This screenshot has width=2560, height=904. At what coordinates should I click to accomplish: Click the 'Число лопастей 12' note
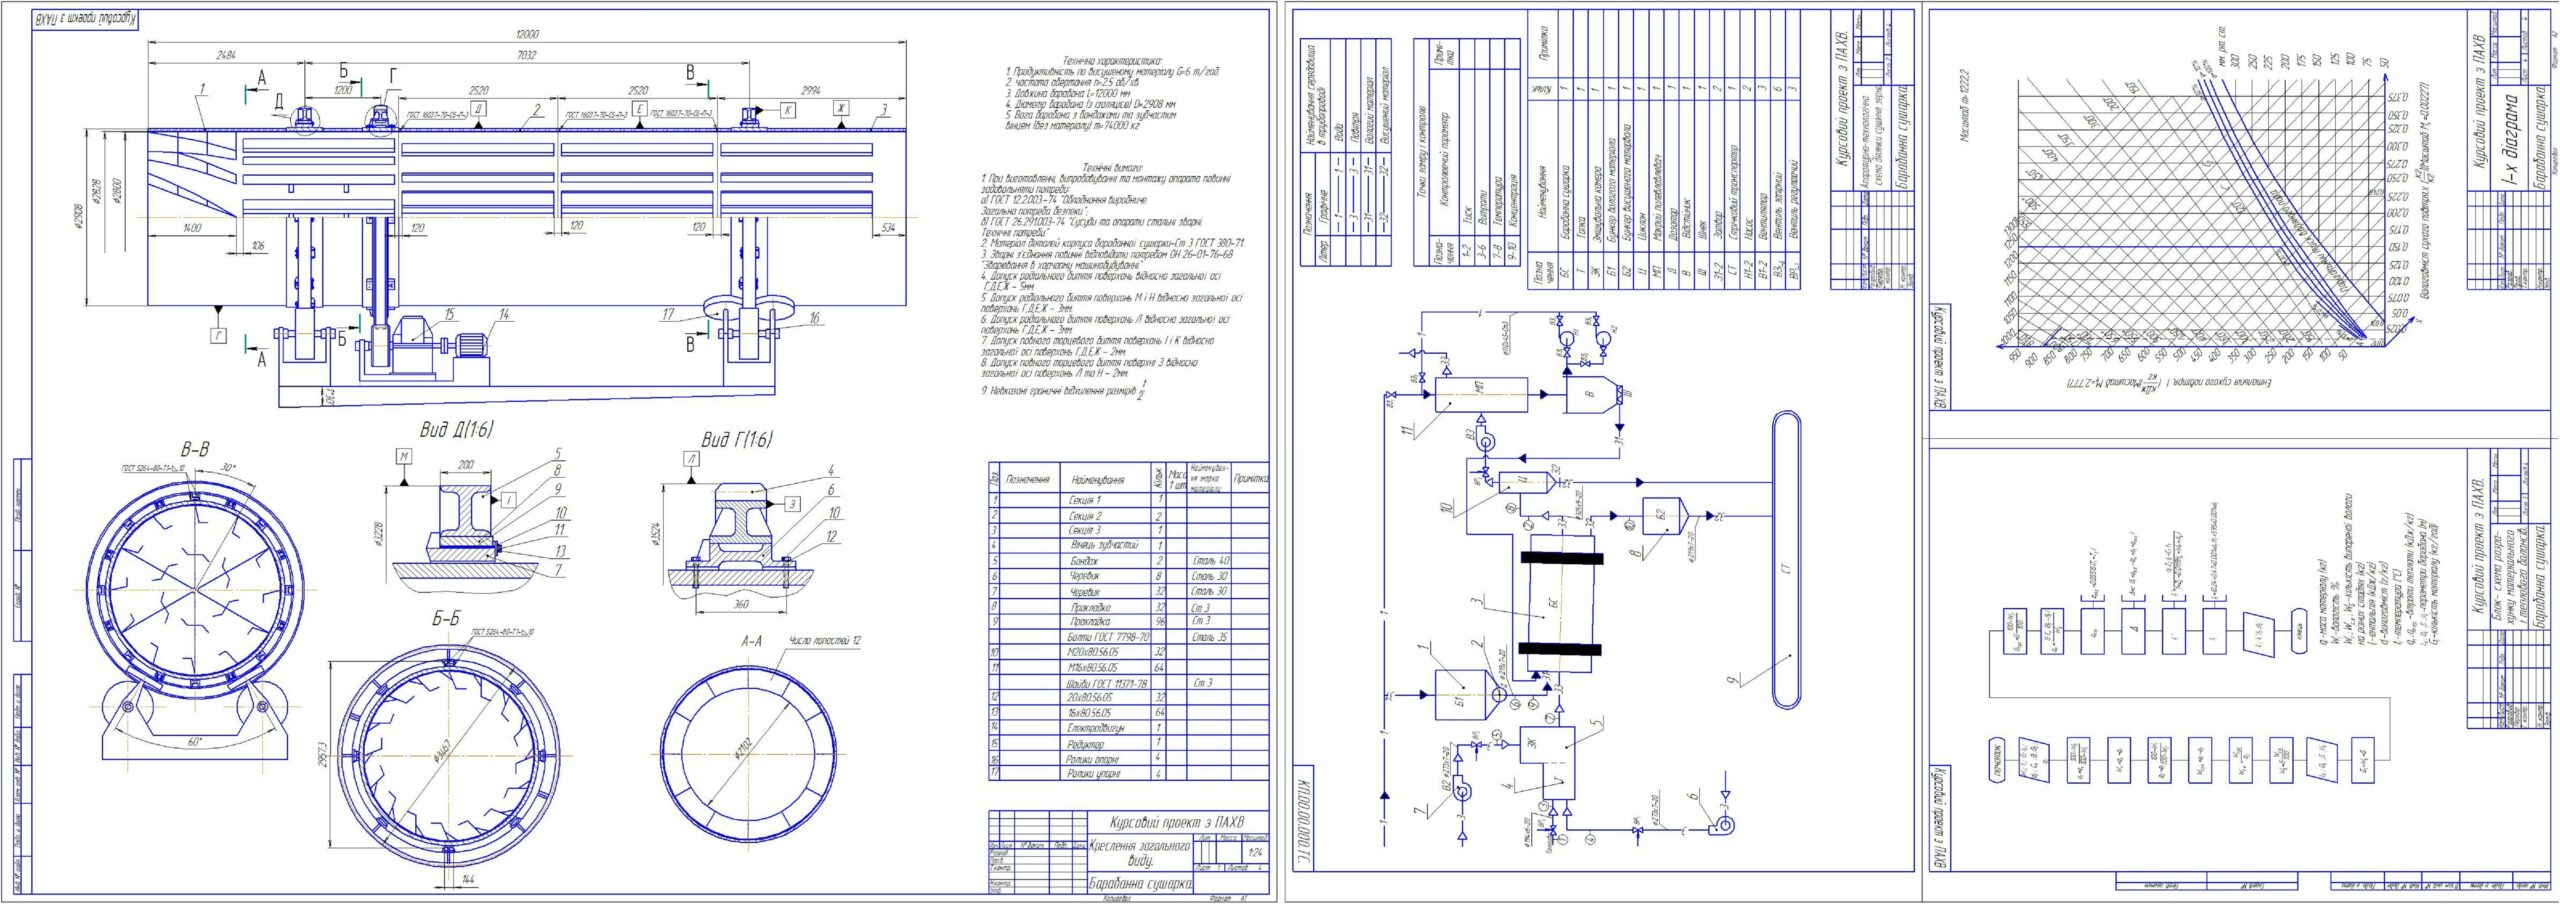point(825,640)
